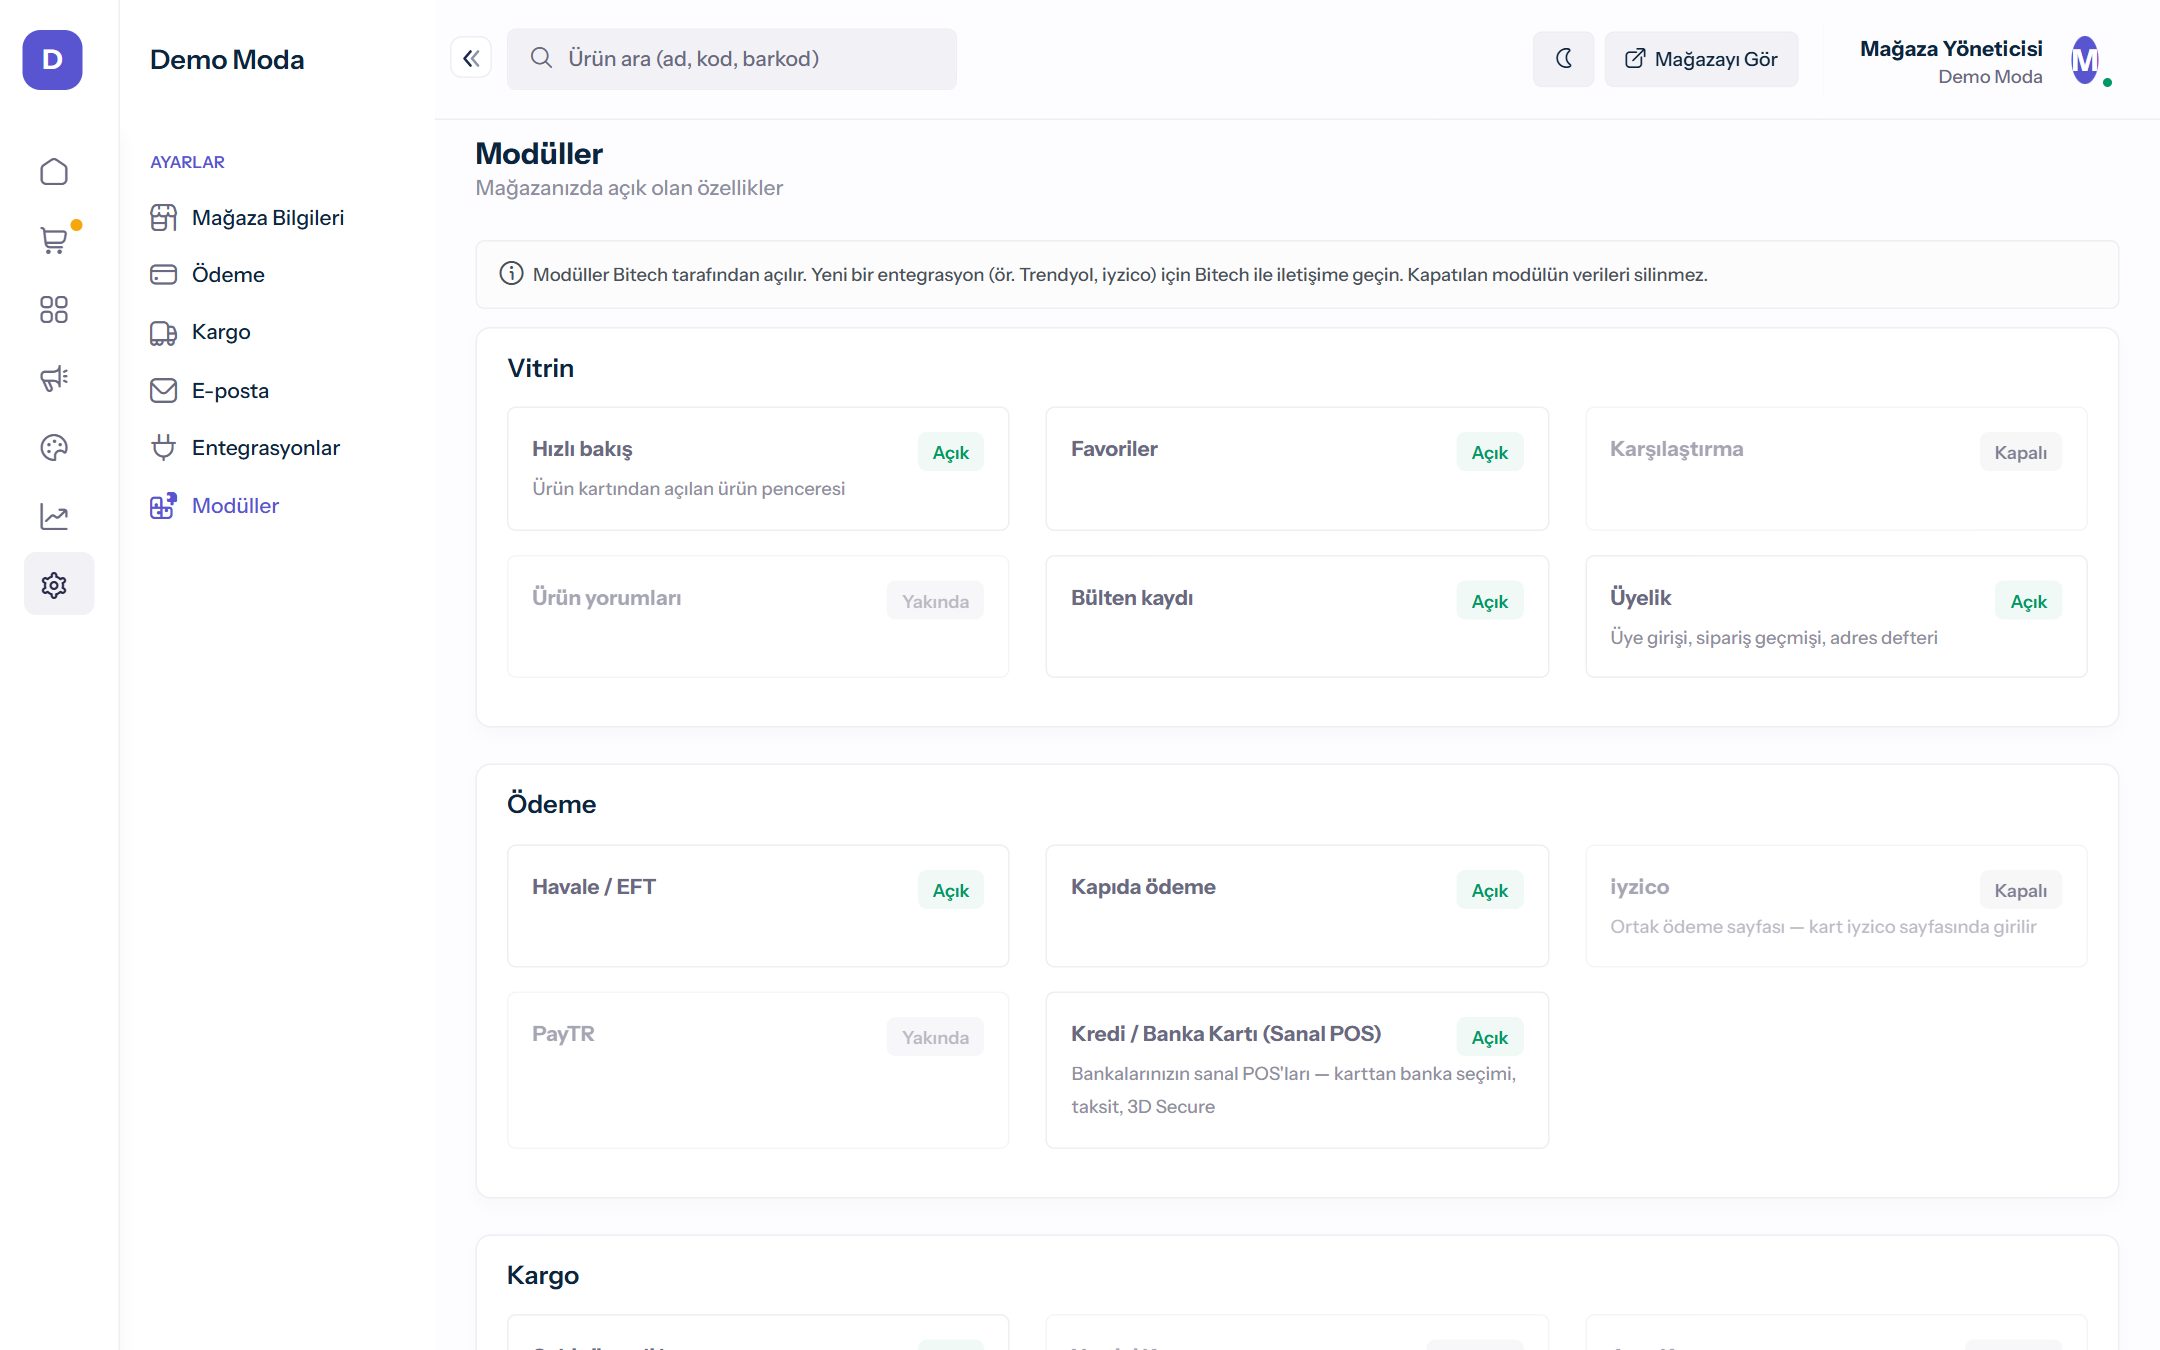Click the Açık badge on Hızlı bakış

951,452
